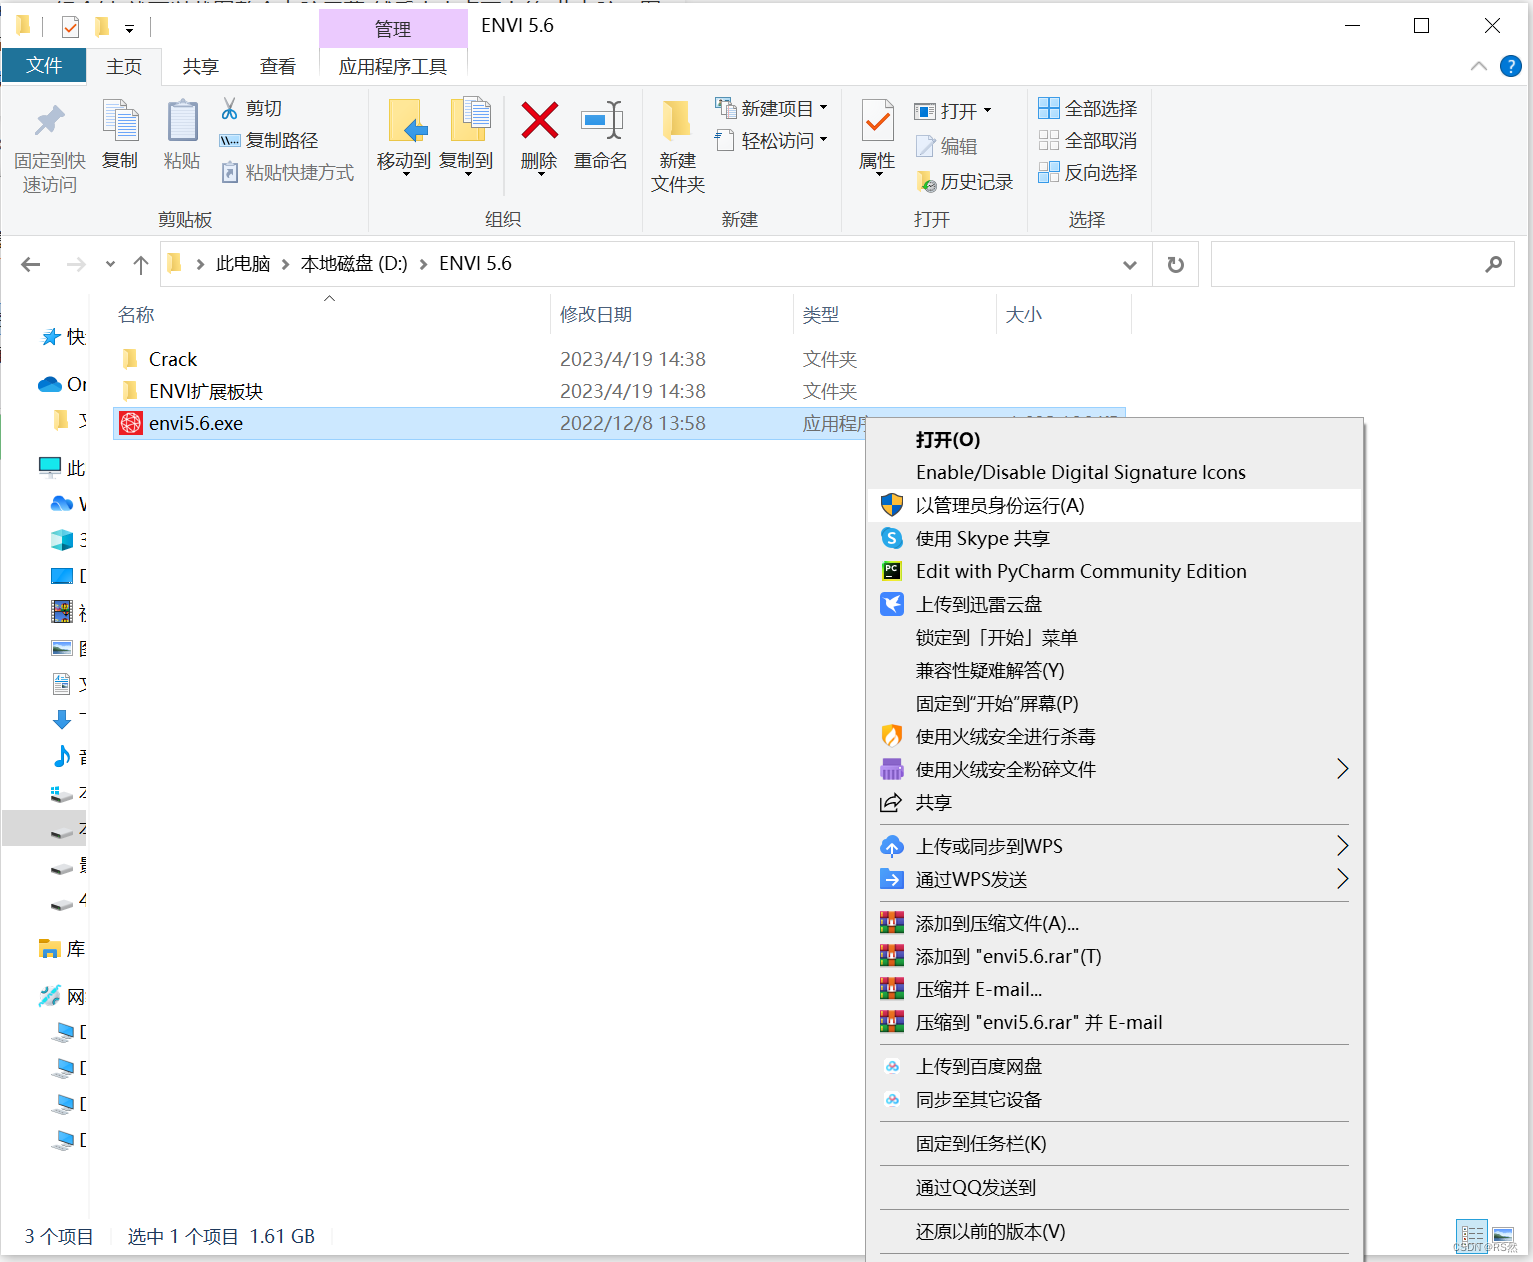Click Copy Path (复制路径) option
1533x1262 pixels.
[269, 140]
